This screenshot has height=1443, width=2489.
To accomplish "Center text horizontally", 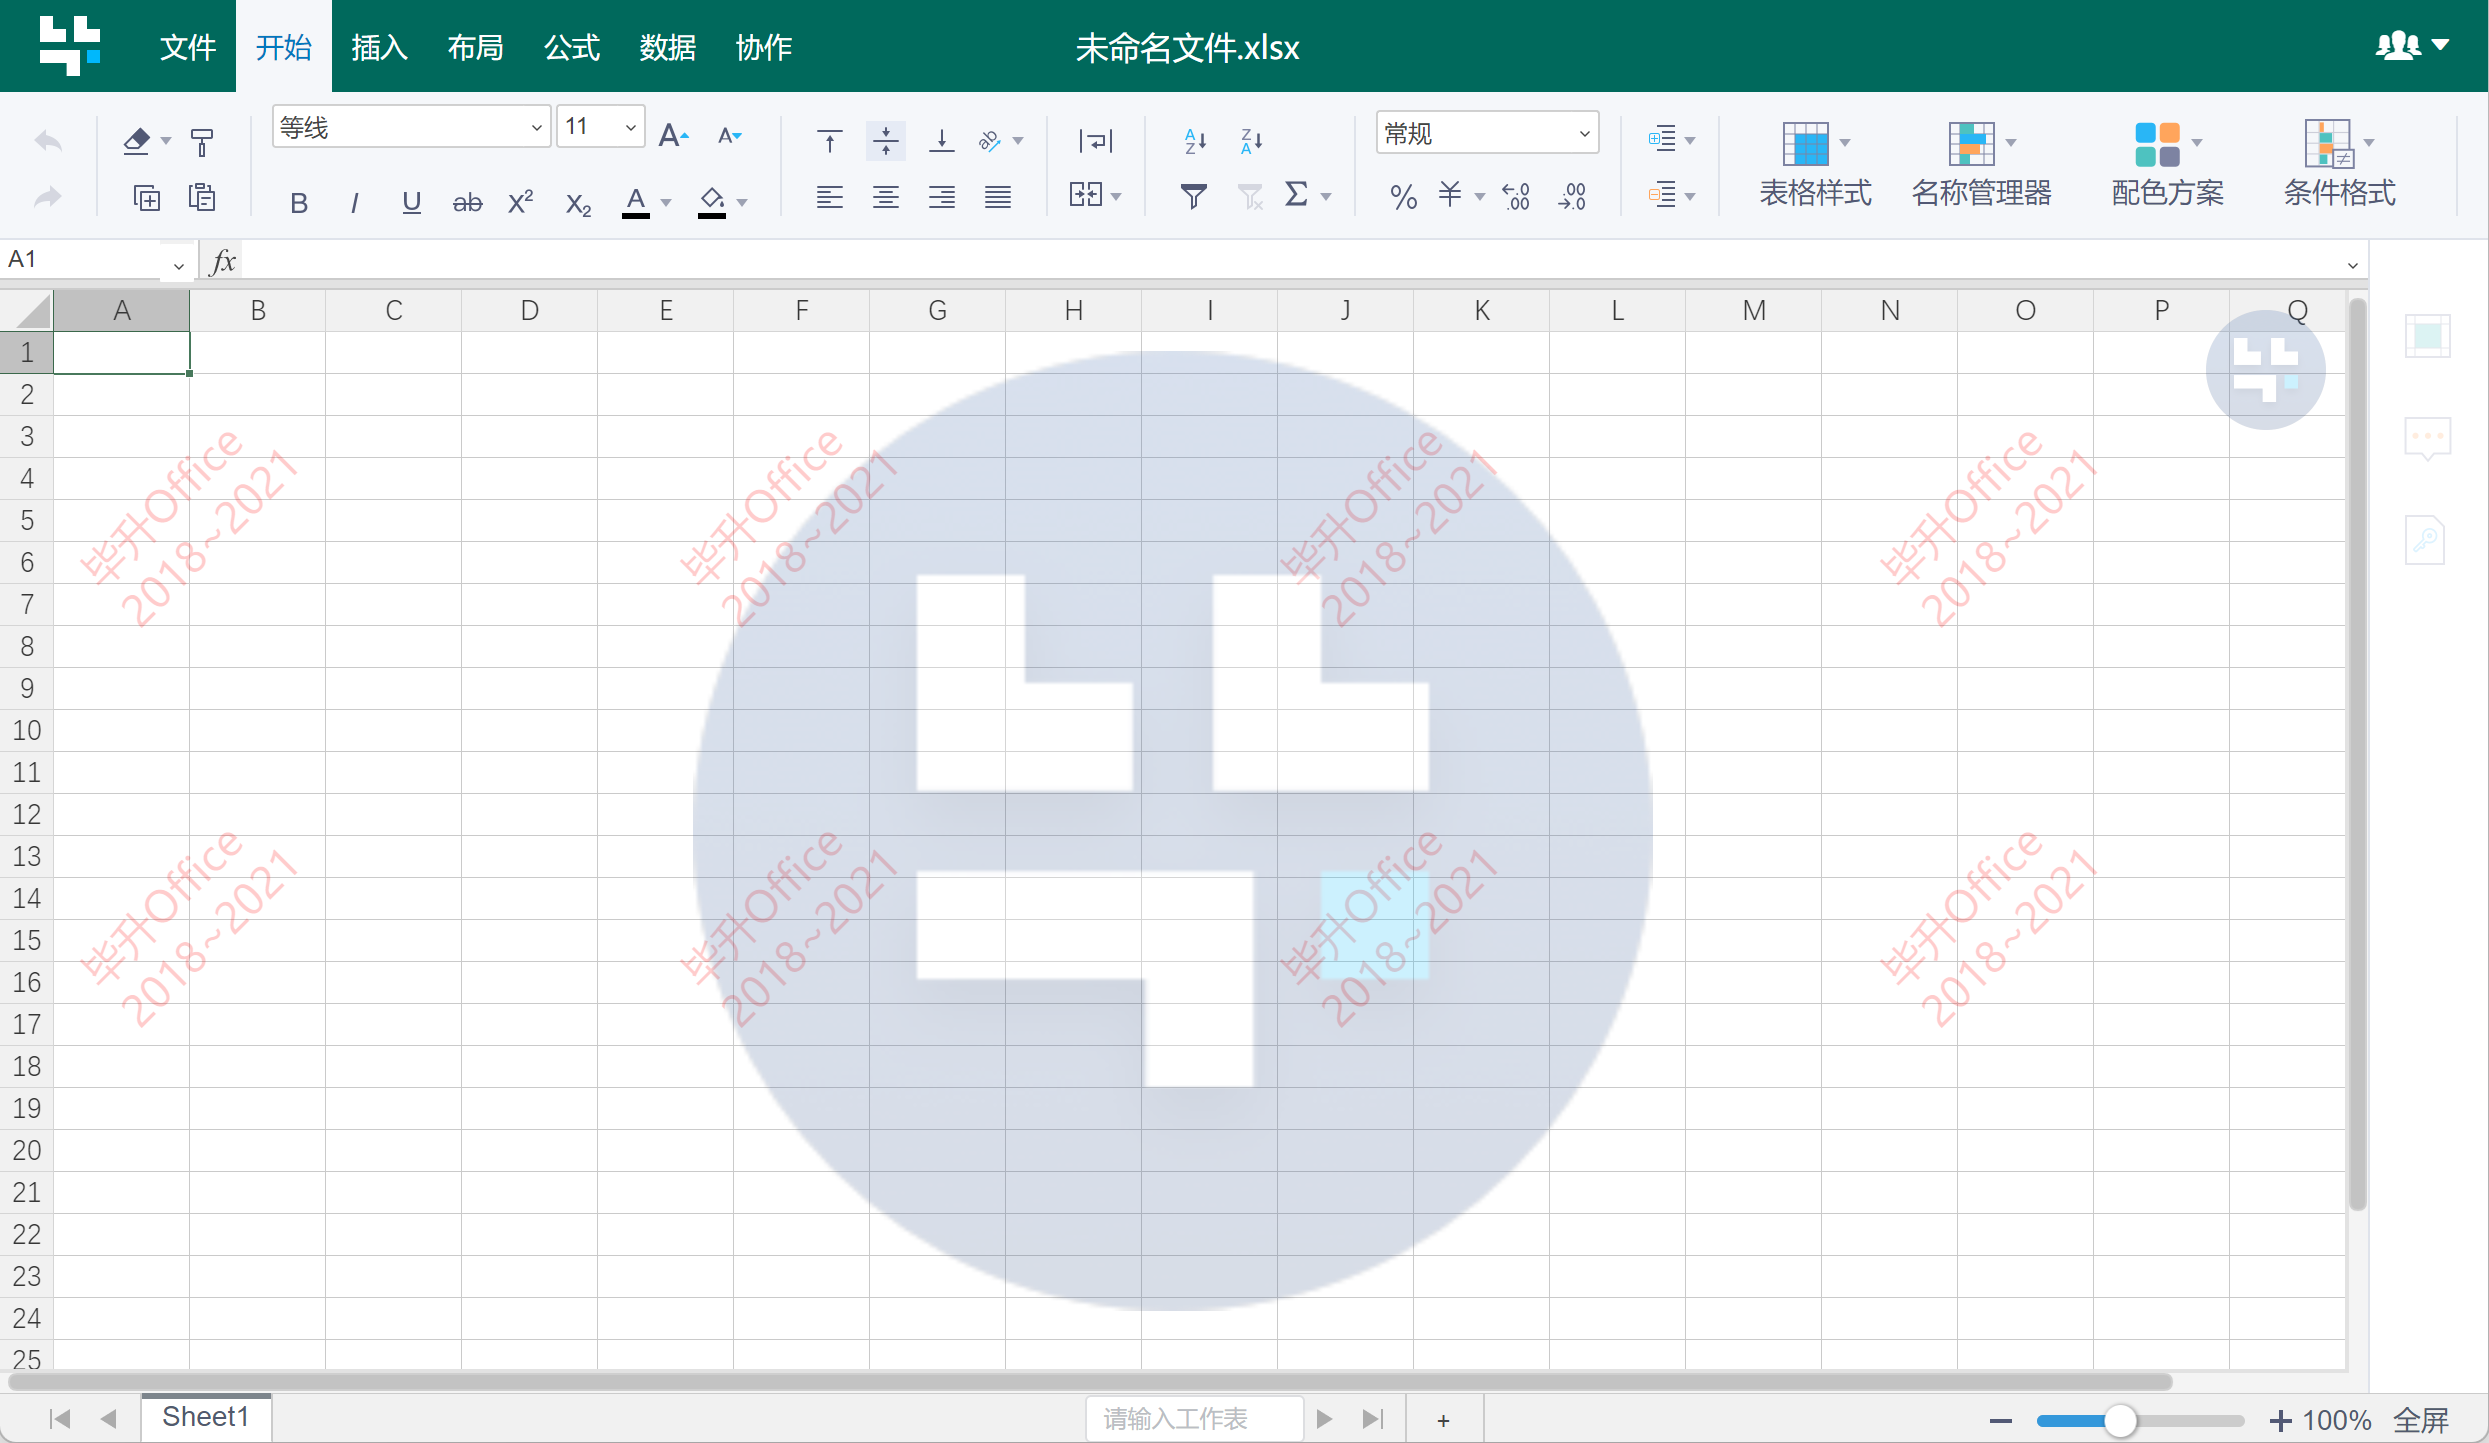I will point(885,197).
